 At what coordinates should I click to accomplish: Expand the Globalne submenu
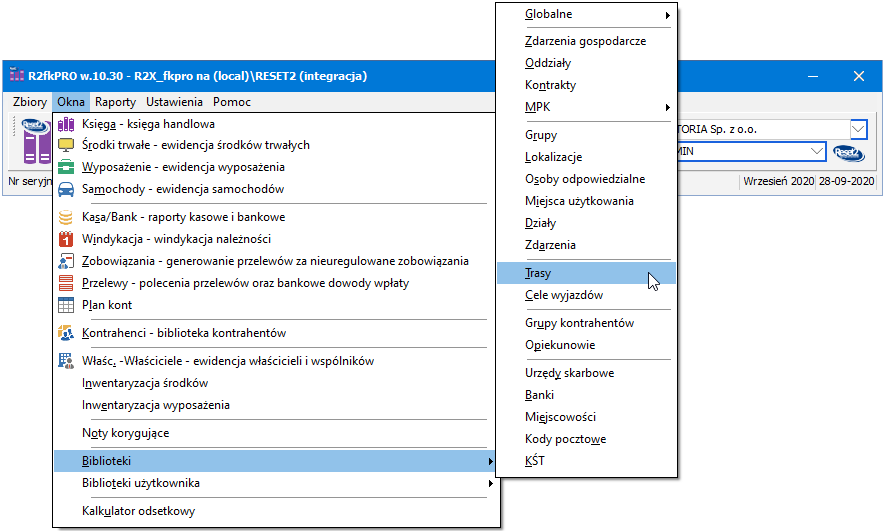coord(586,15)
